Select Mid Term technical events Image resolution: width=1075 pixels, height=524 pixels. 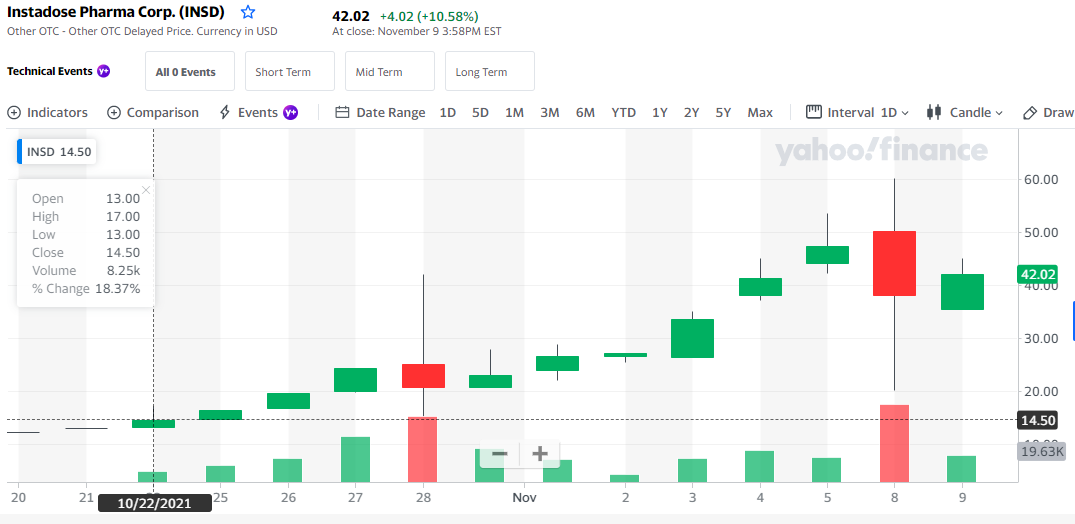(390, 71)
